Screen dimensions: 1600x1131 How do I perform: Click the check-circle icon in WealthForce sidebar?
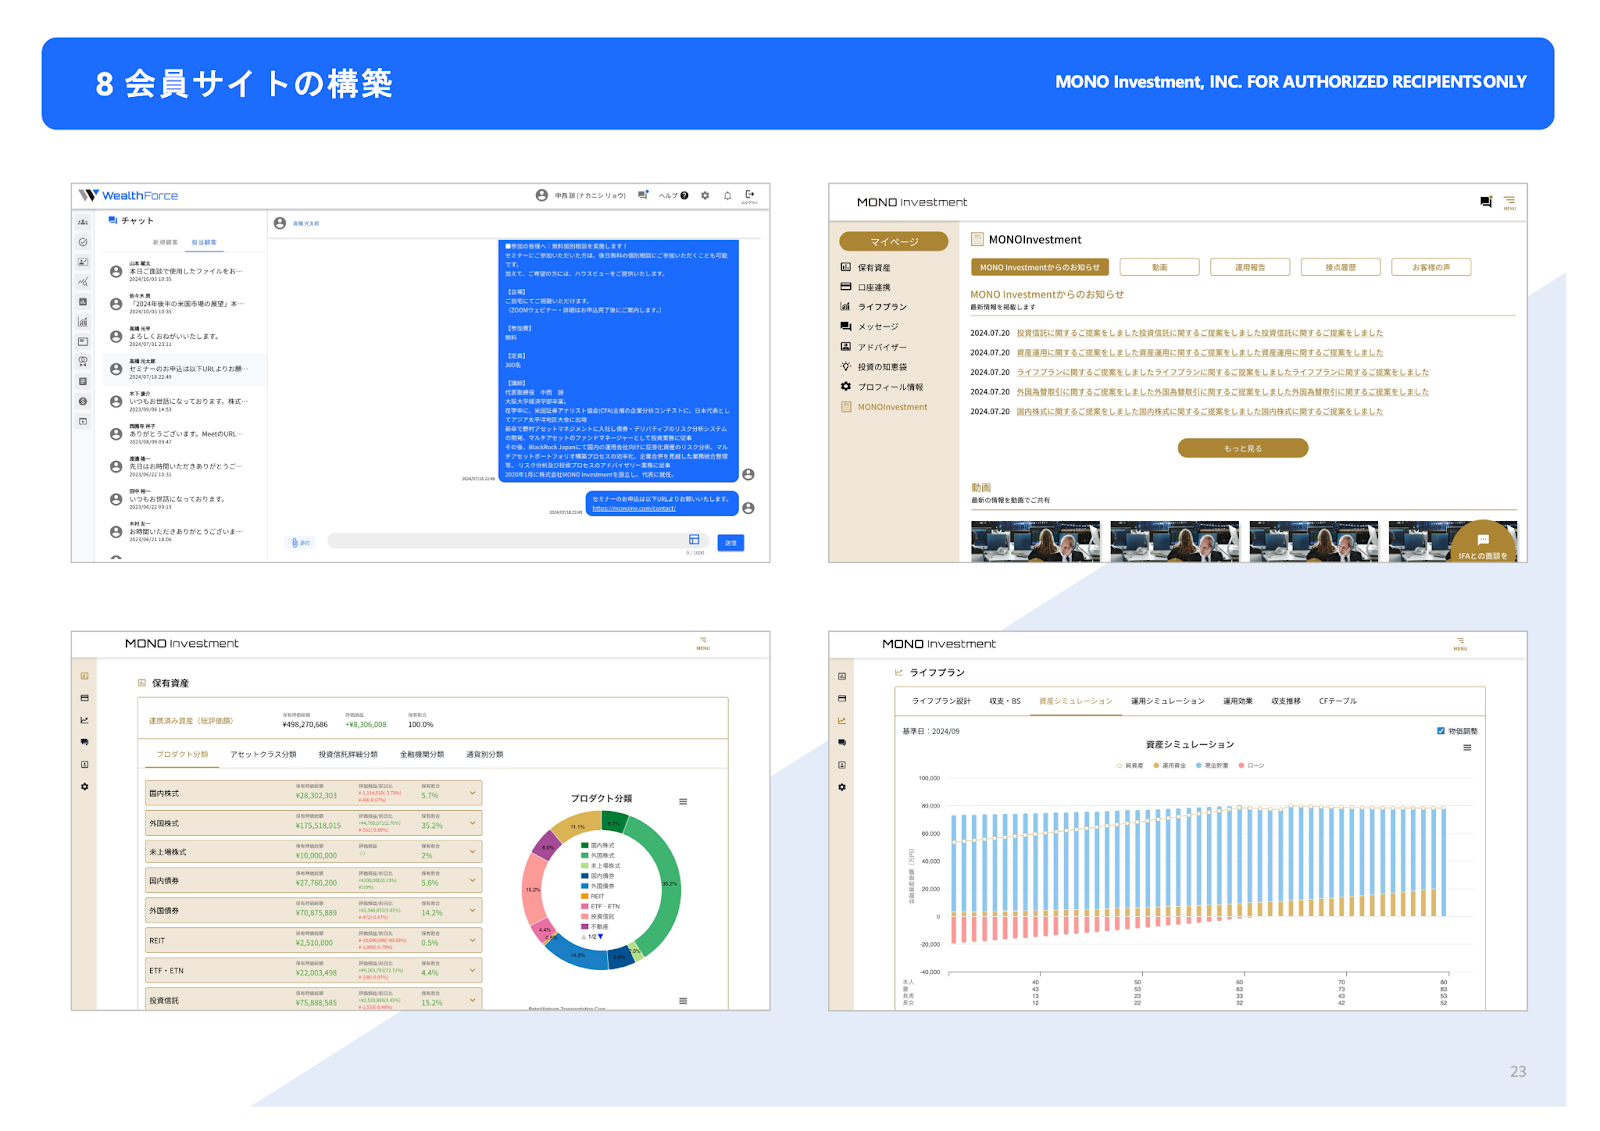pos(83,242)
